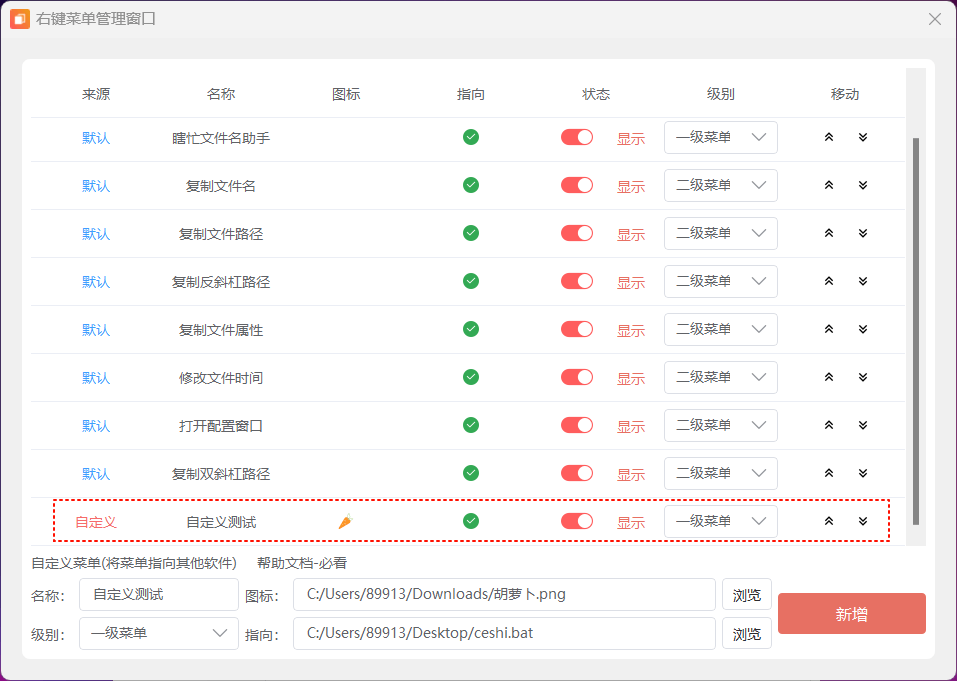Screen dimensions: 957x681
Task: Open level dropdown for 复制文件属性
Action: [x=721, y=330]
